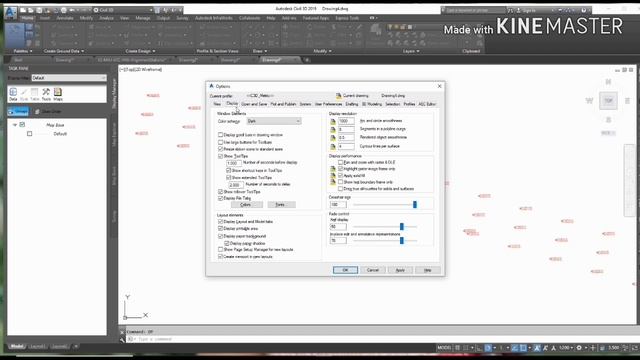Click the Save icon in quick access toolbar
This screenshot has height=360, width=640.
point(39,10)
